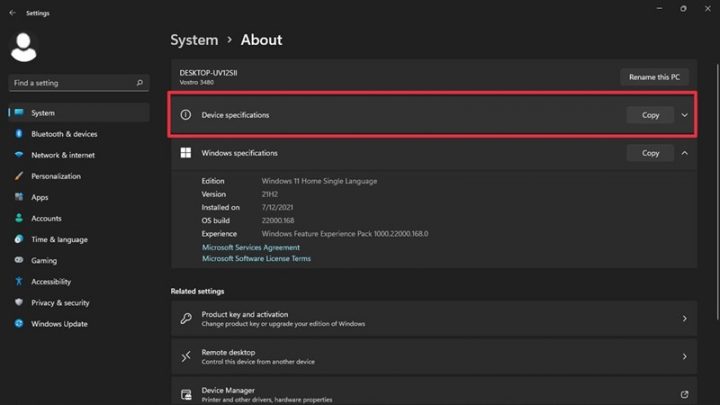Click the search magnifier icon
Viewport: 720px width, 405px height.
[x=139, y=83]
